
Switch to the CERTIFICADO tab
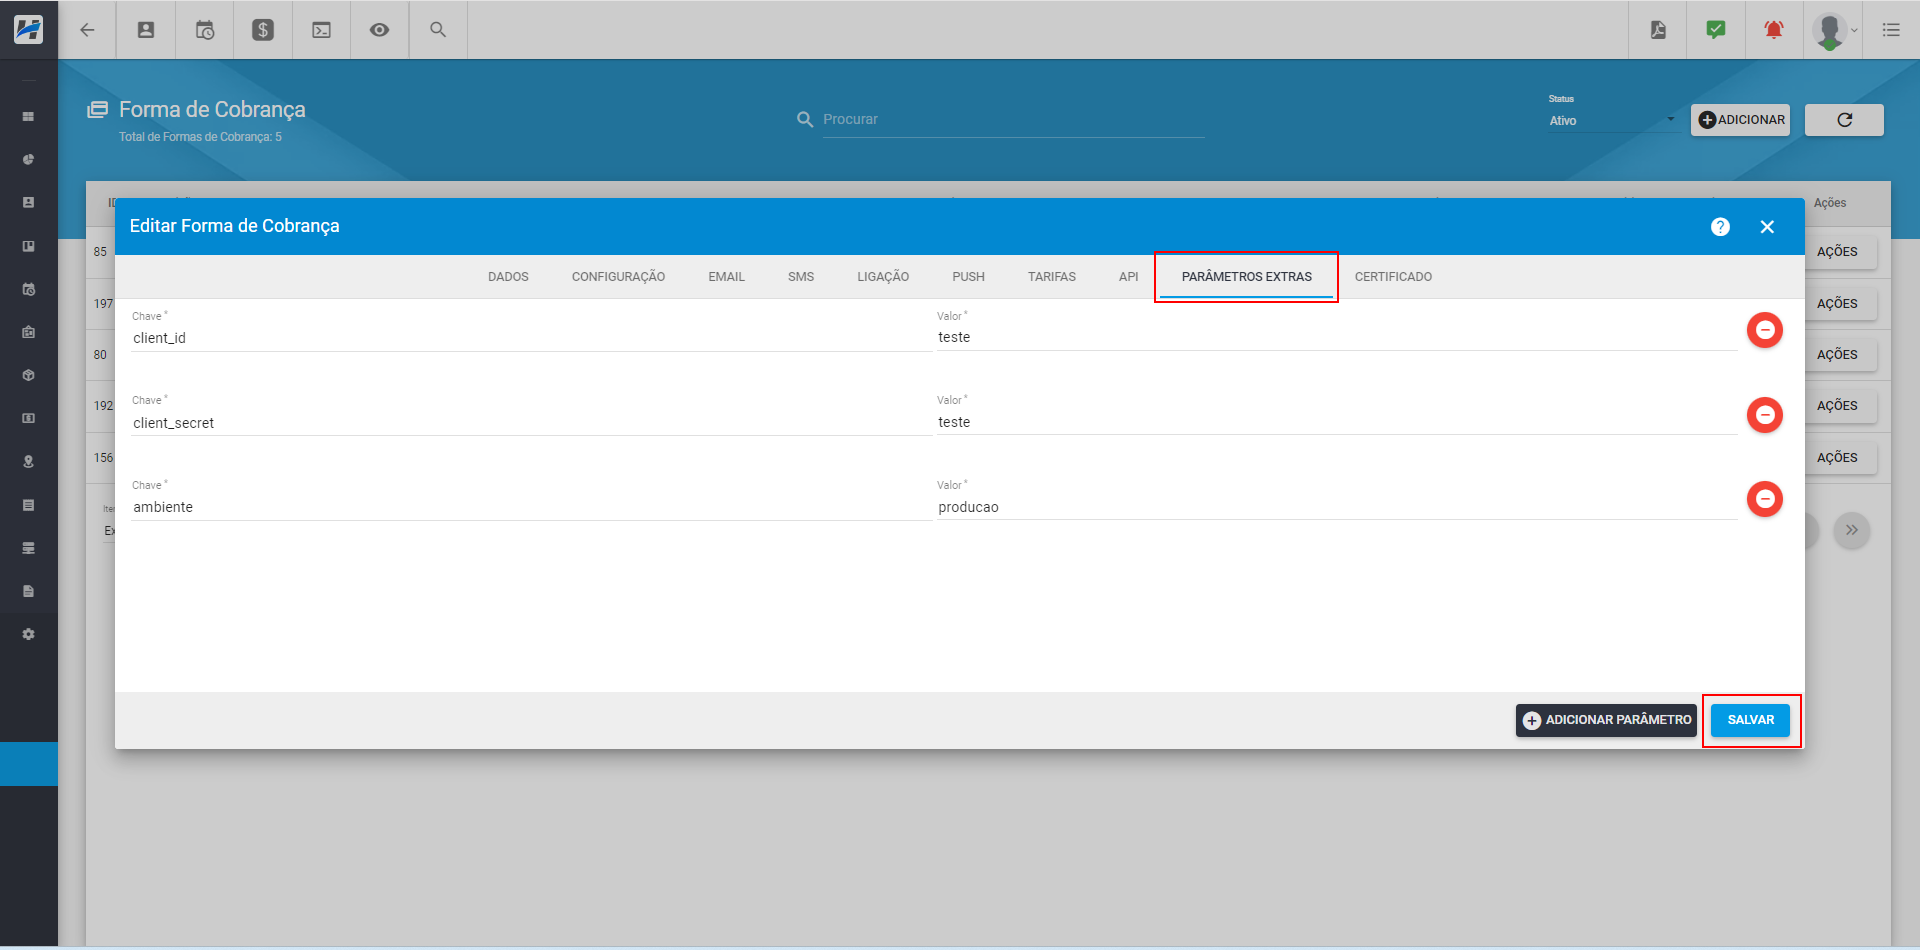coord(1393,277)
